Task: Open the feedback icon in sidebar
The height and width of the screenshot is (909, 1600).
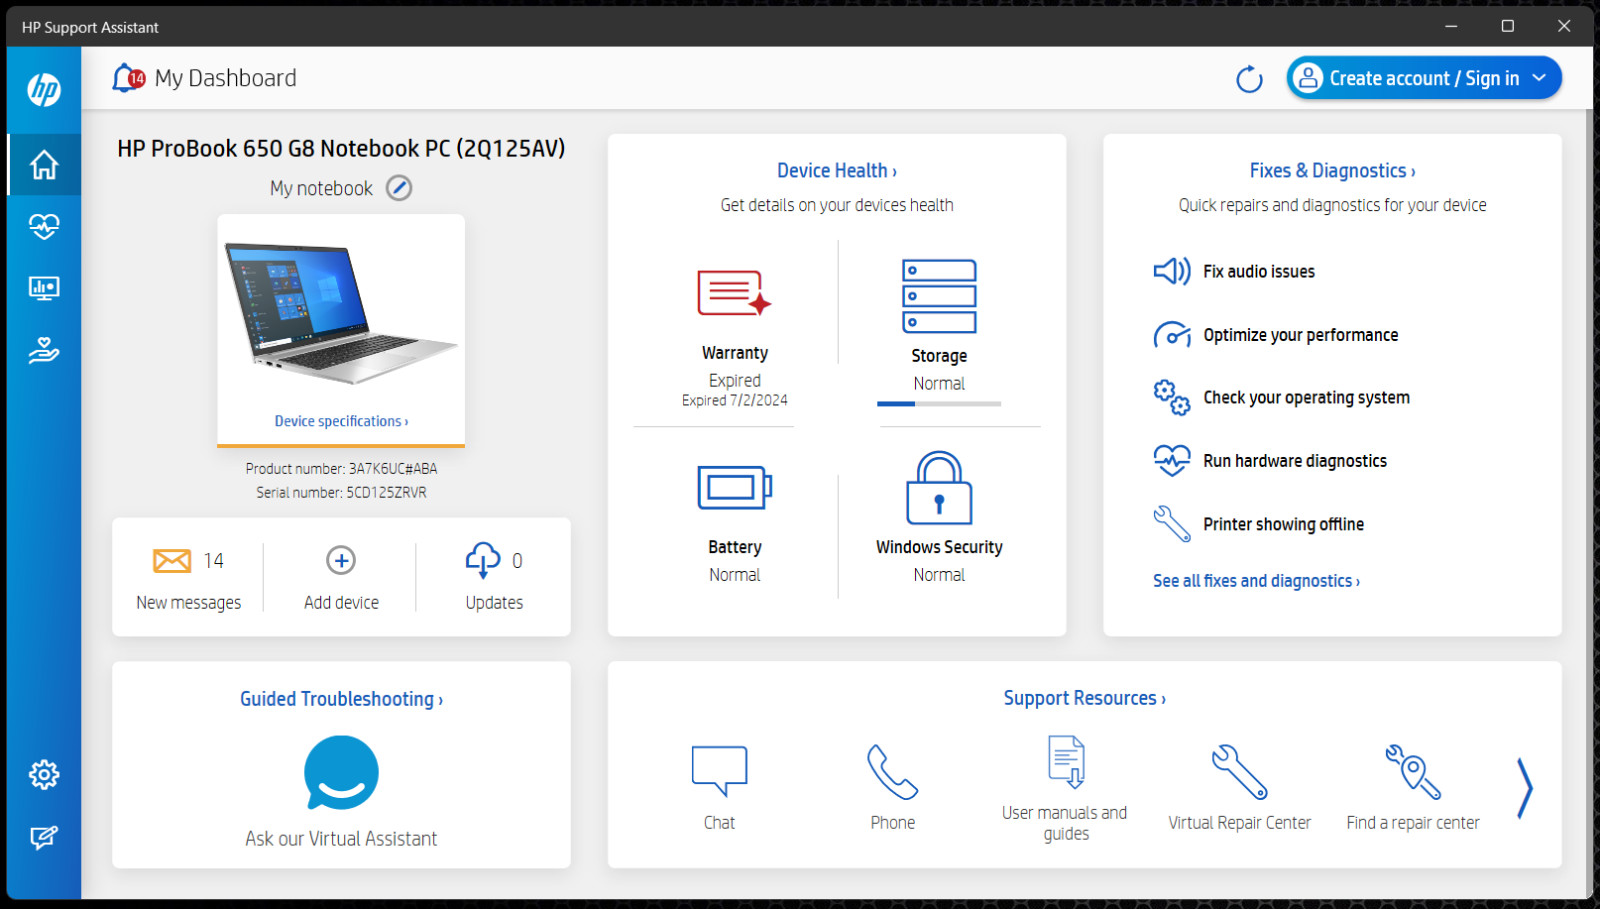Action: [44, 837]
